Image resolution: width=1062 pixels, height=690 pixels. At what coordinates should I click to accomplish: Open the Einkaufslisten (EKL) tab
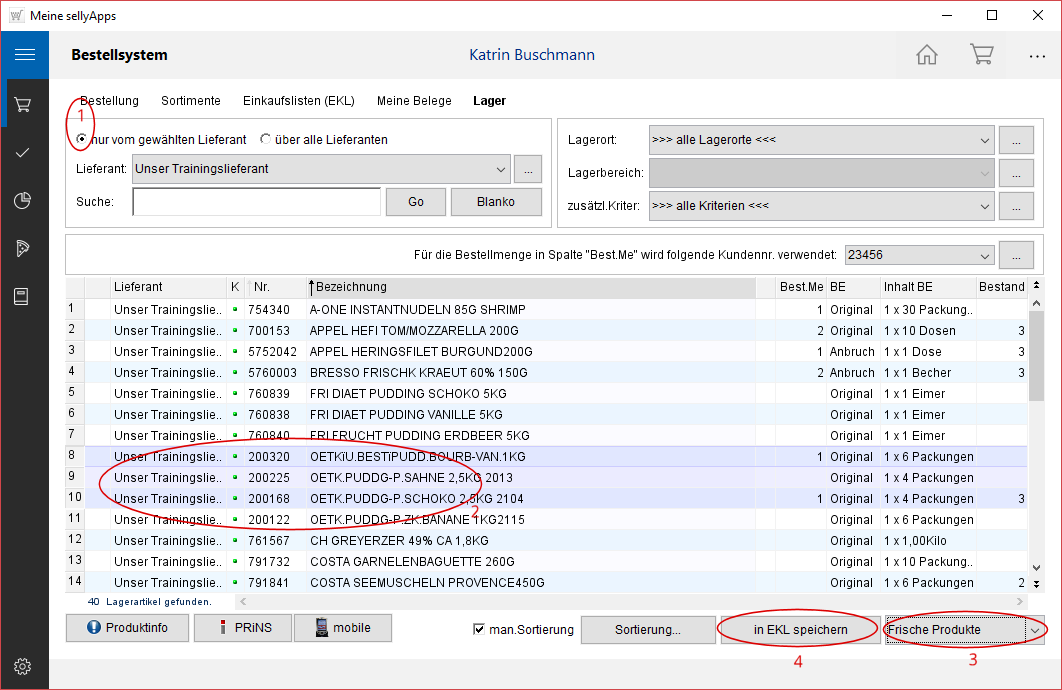[298, 101]
